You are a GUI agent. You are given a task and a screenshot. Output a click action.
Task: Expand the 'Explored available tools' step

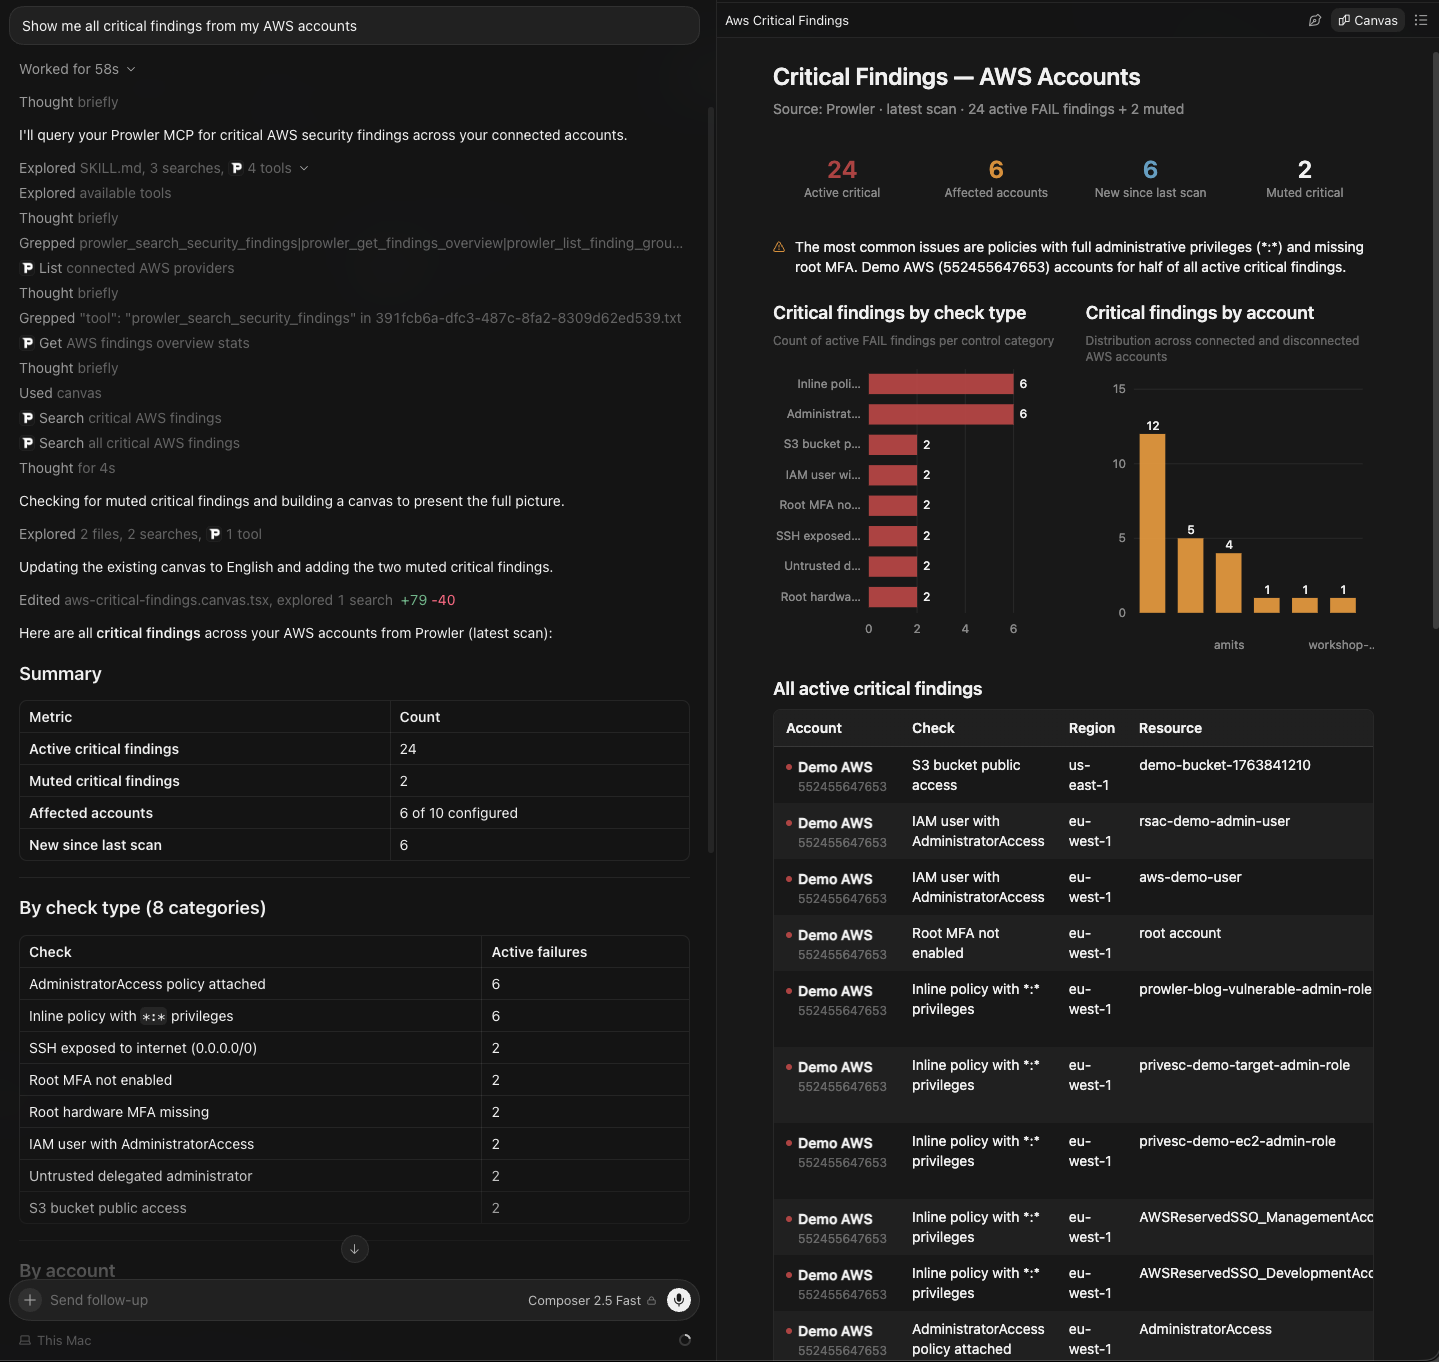95,193
